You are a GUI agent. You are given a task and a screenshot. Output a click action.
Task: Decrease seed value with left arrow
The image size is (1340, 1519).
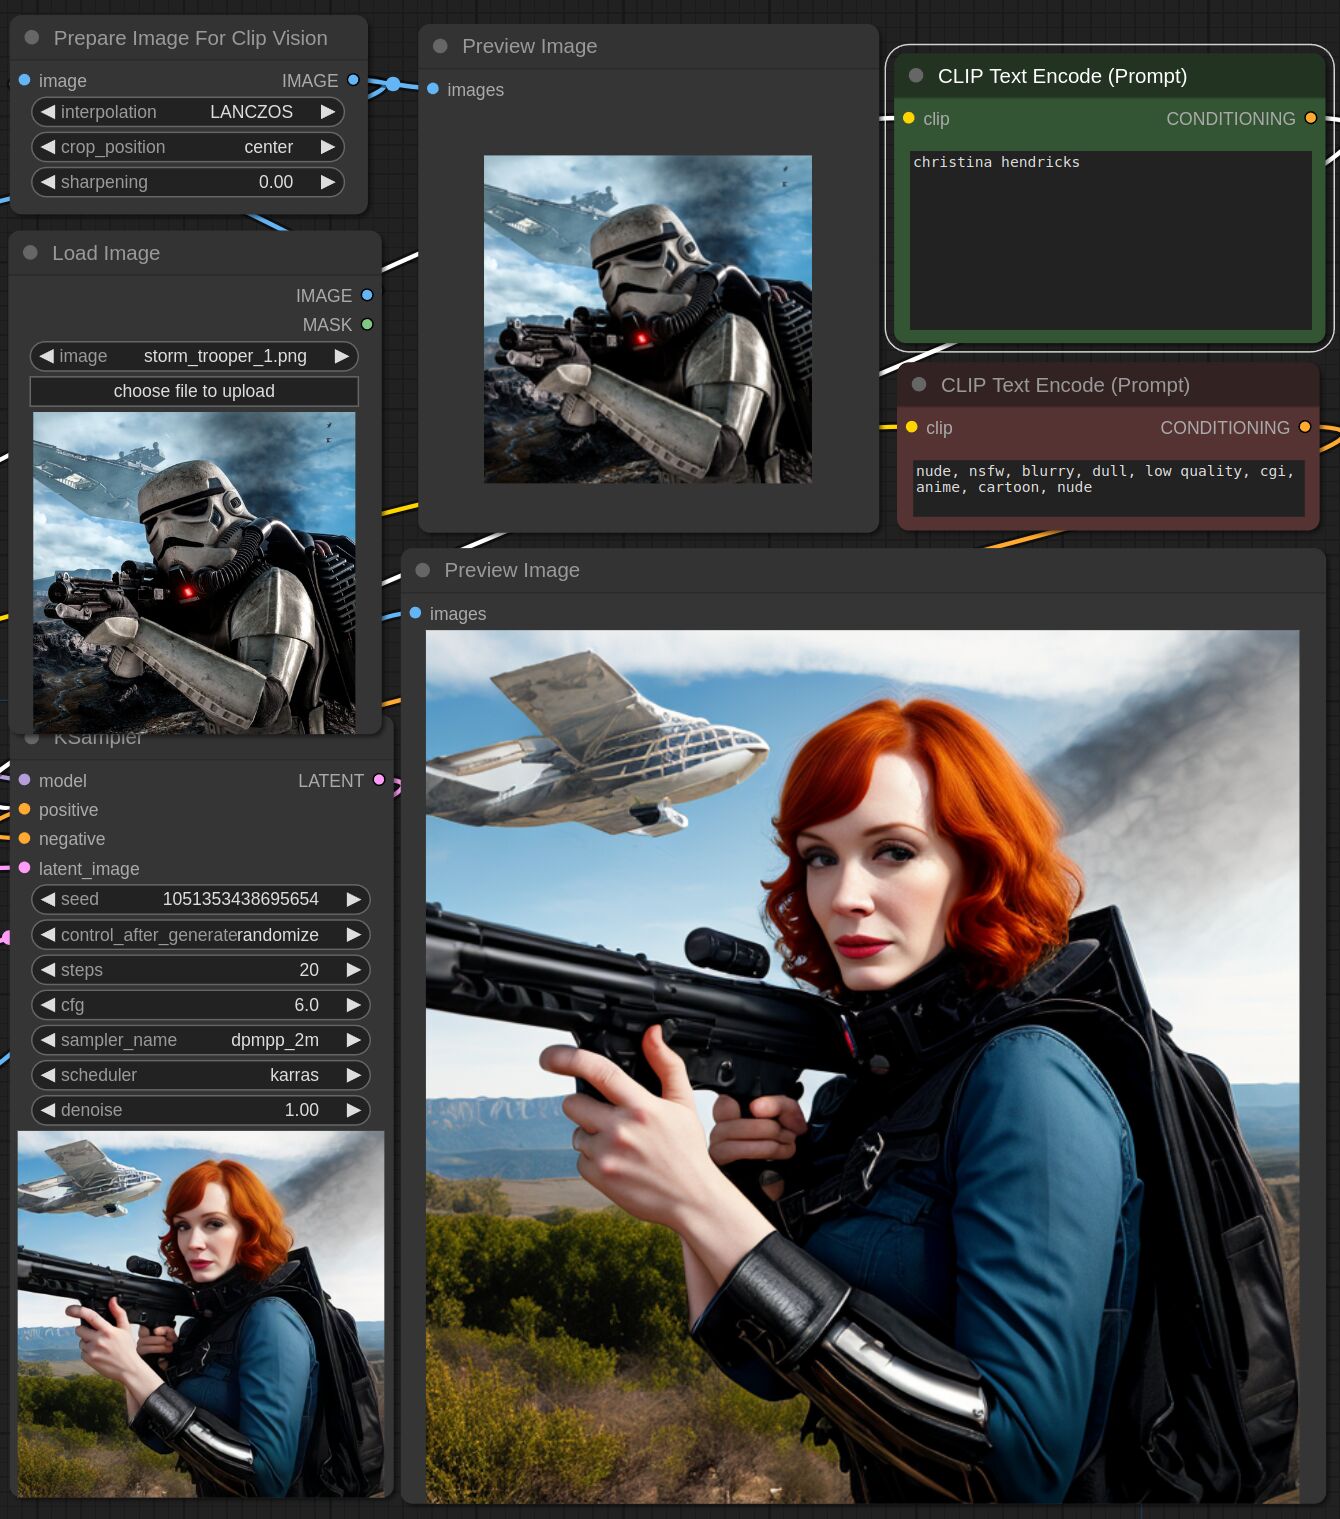47,899
